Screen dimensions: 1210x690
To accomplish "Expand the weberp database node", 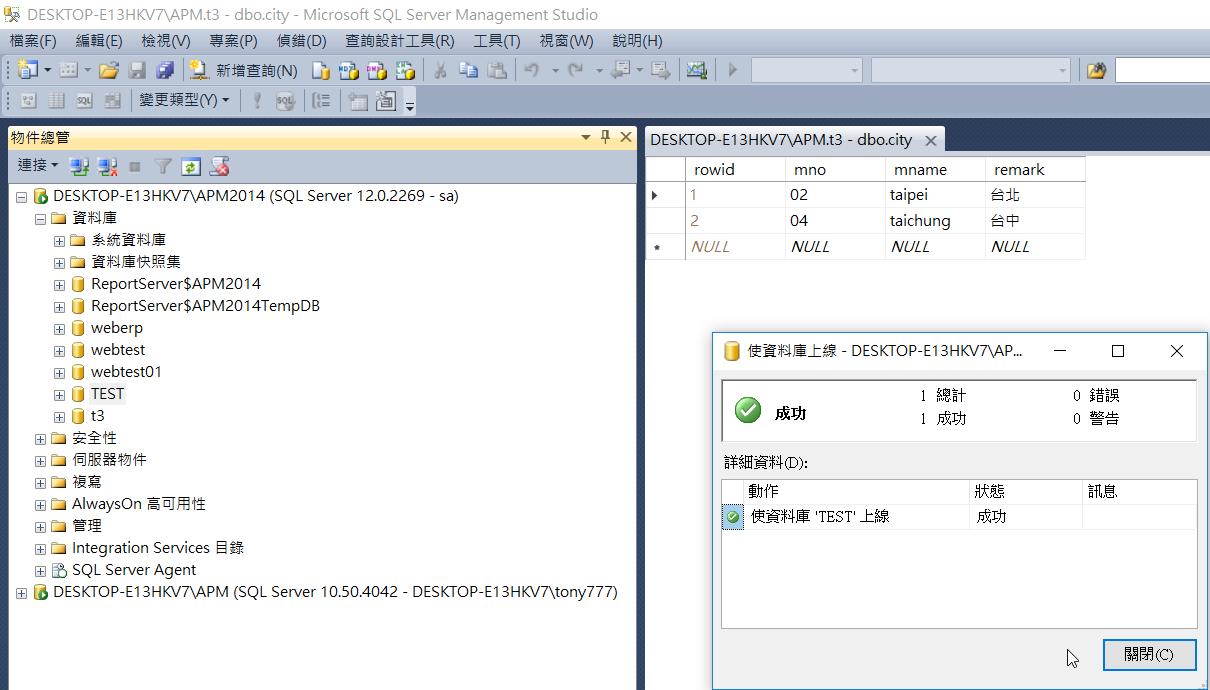I will click(60, 328).
